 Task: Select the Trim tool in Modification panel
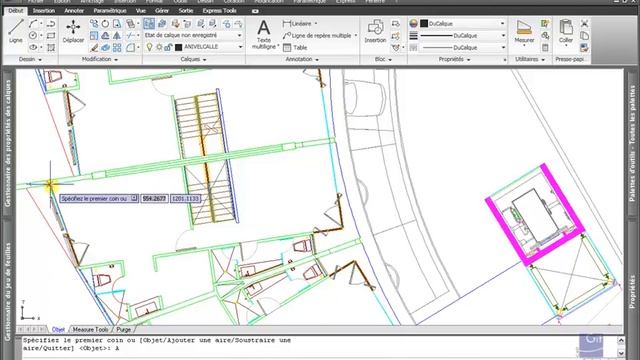(x=130, y=36)
